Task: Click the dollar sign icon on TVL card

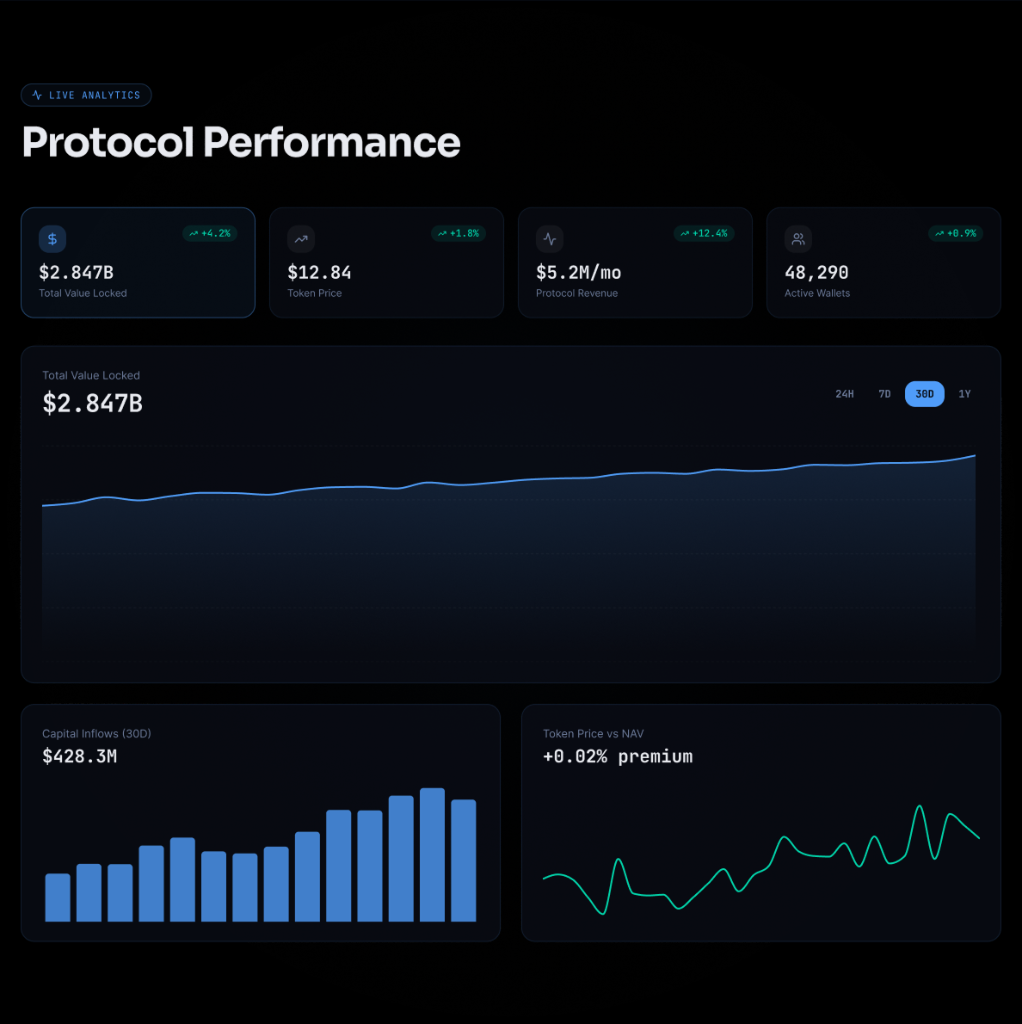Action: coord(52,239)
